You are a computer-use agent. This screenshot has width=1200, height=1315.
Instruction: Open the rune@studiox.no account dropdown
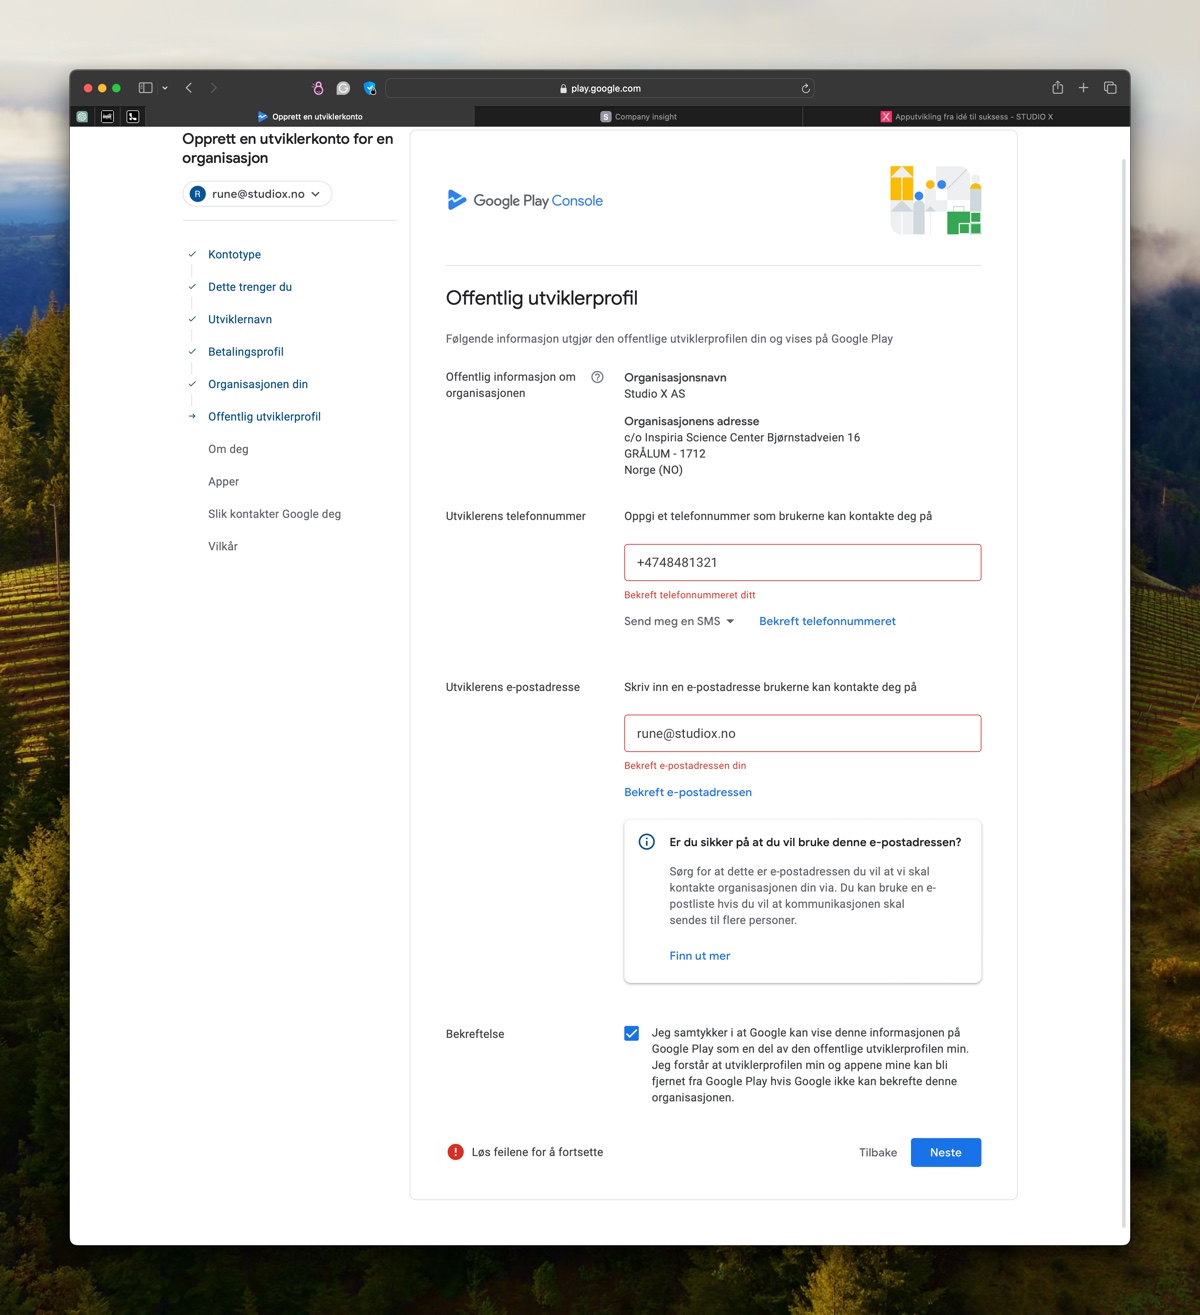pyautogui.click(x=257, y=194)
